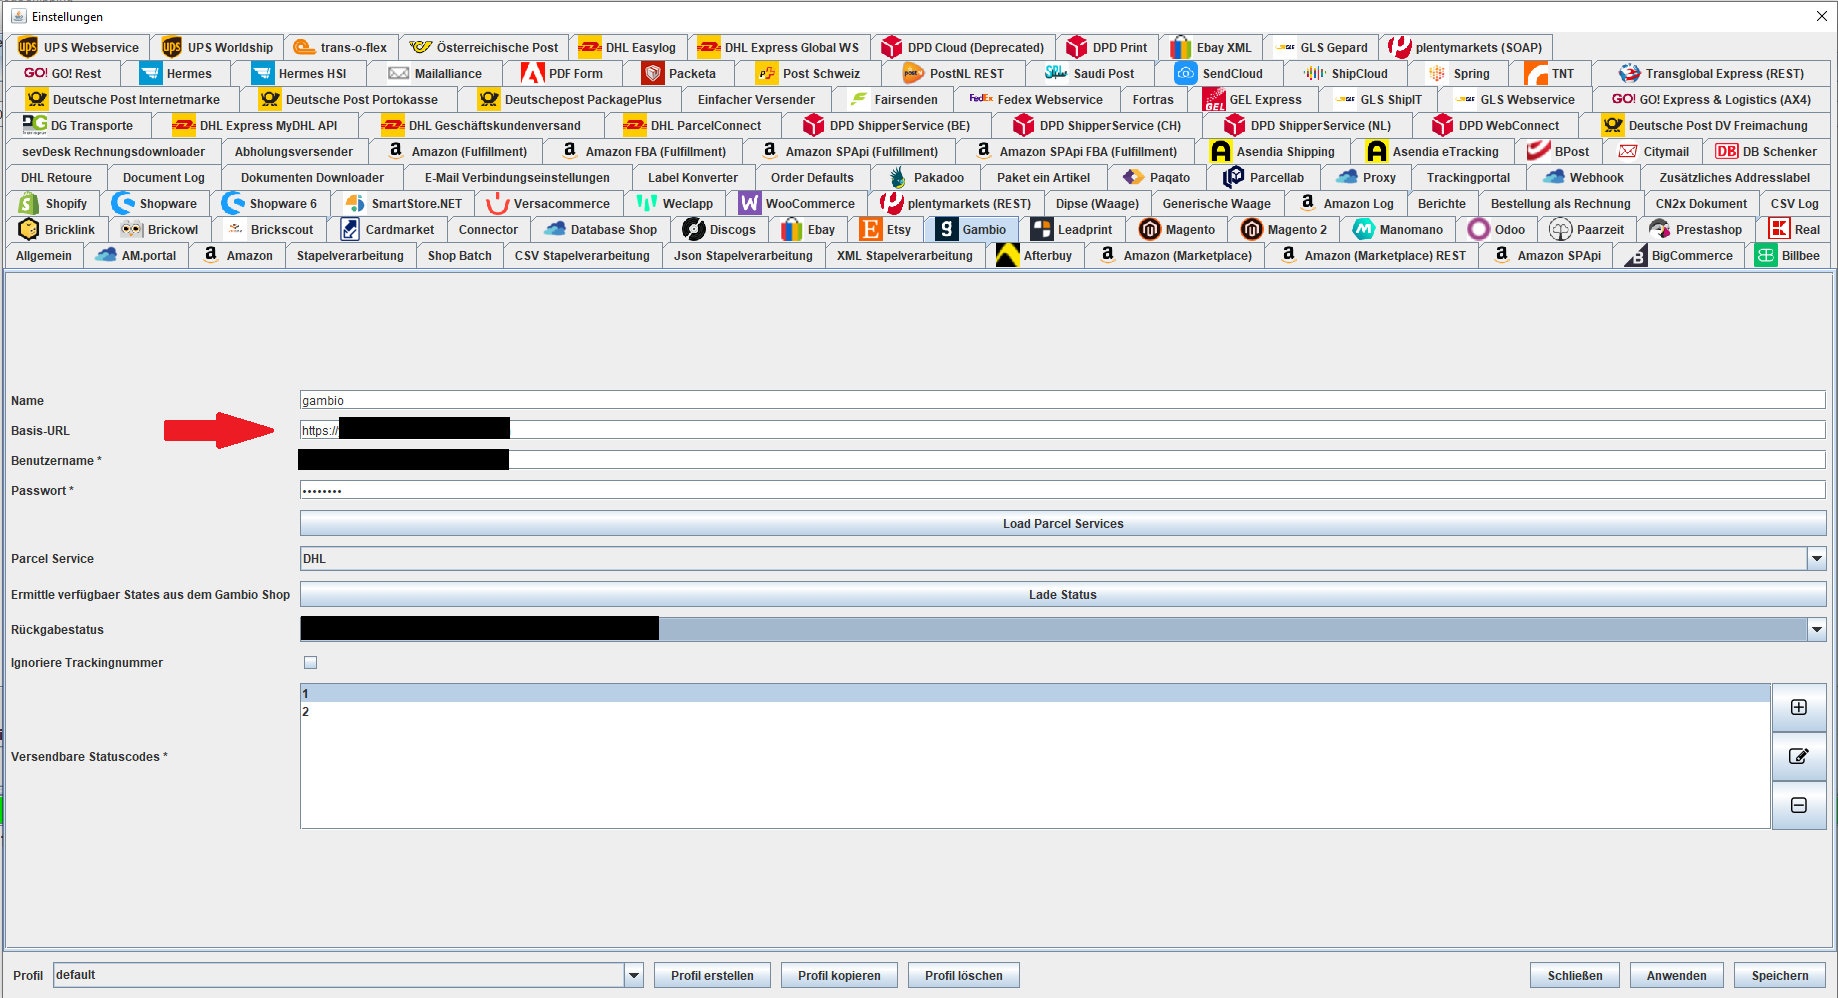
Task: Select status code 2 in the list
Action: coord(1035,711)
